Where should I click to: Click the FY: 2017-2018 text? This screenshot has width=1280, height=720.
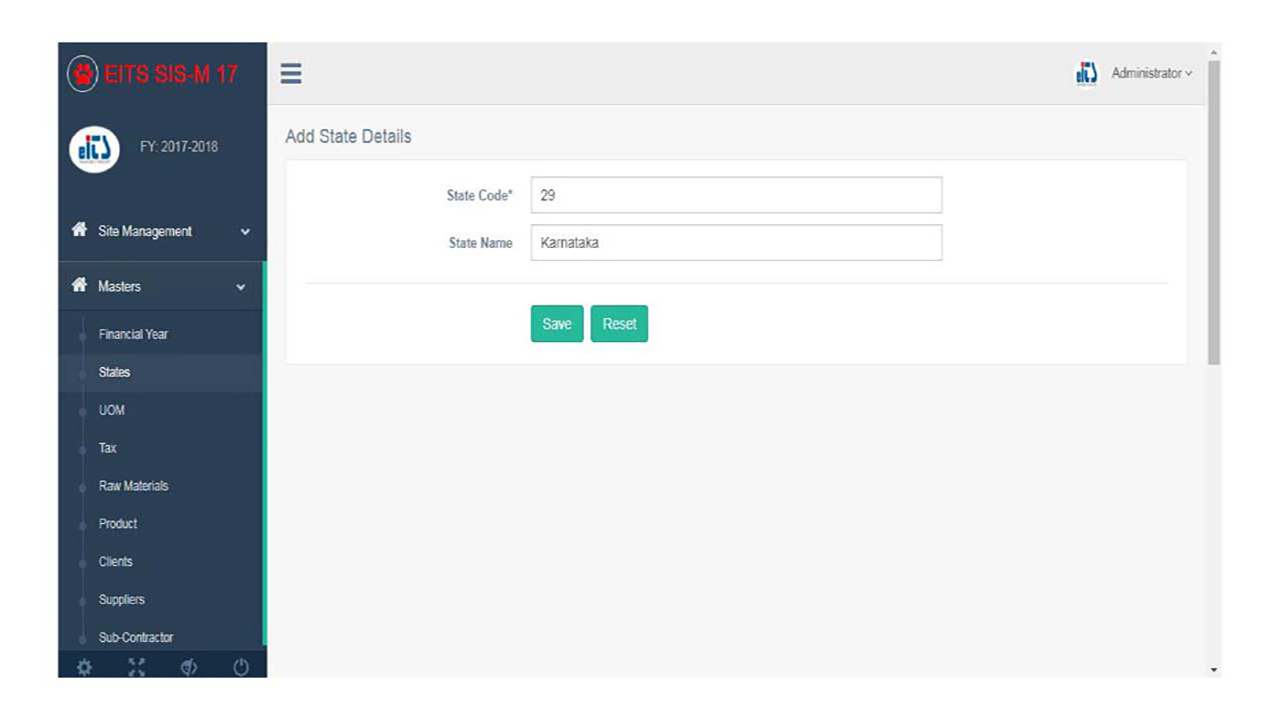coord(178,147)
